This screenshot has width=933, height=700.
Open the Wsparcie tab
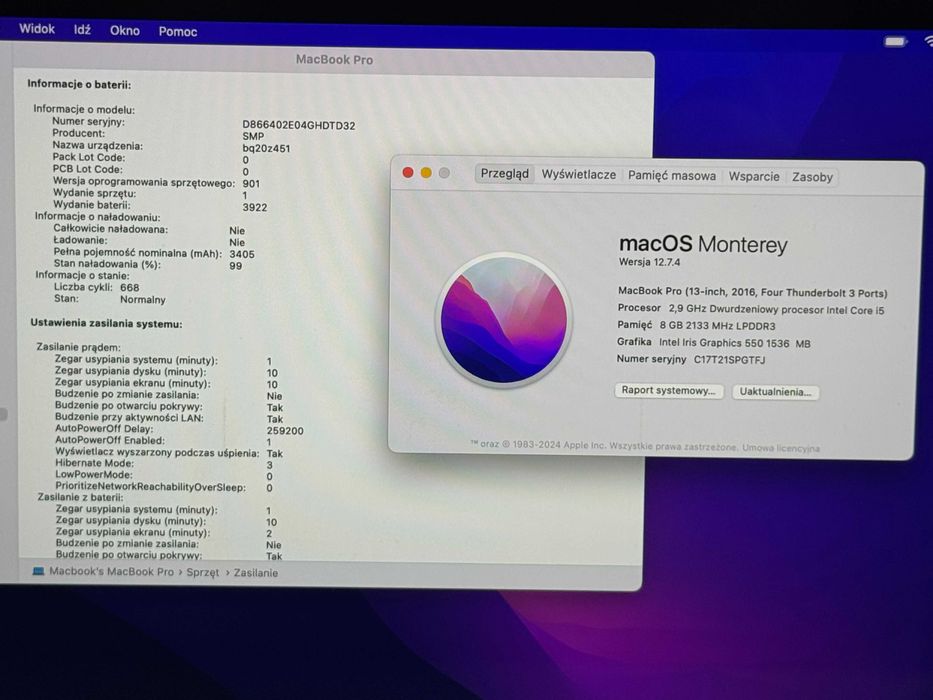point(754,176)
